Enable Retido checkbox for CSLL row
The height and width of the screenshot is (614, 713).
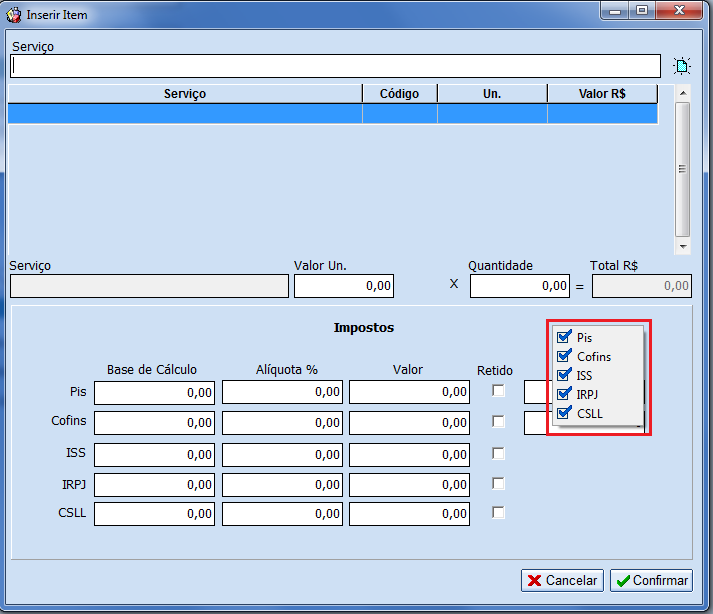[498, 513]
